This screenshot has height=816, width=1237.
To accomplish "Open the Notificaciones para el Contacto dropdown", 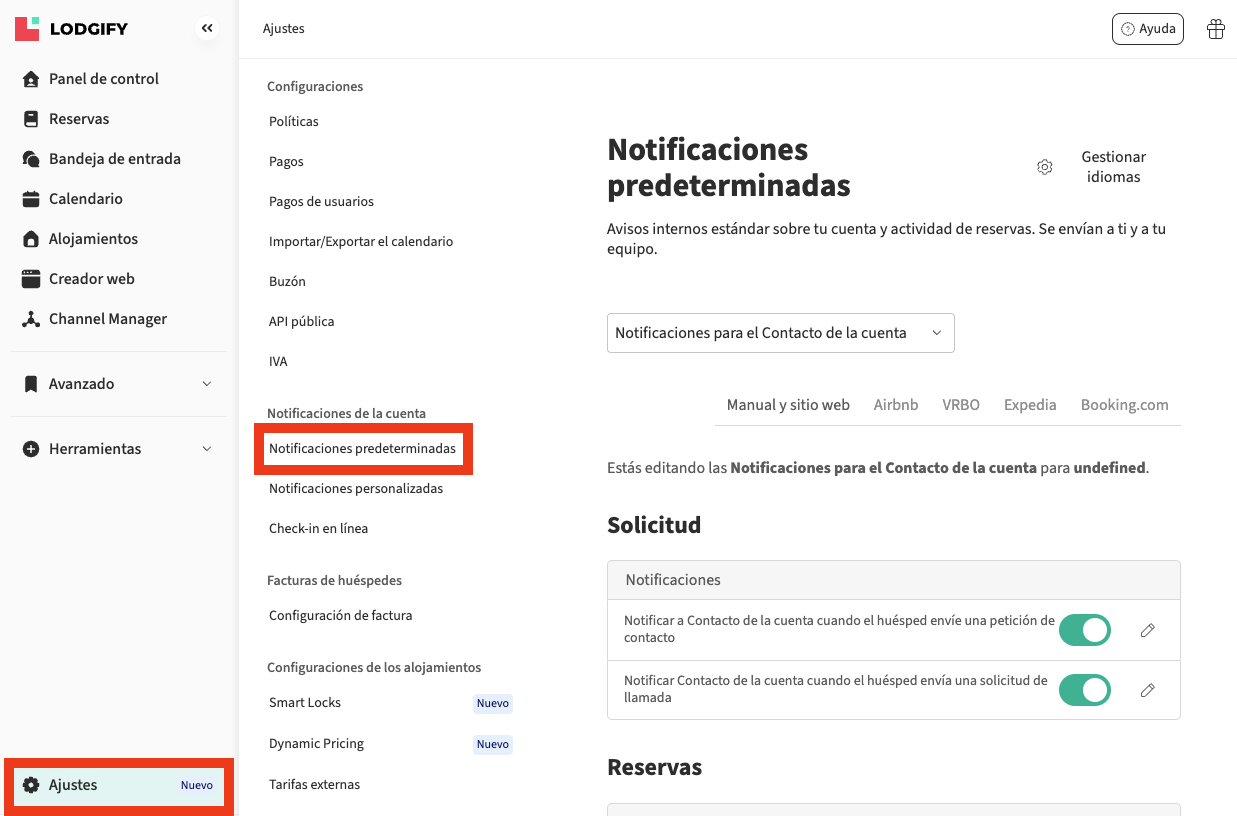I will (780, 333).
